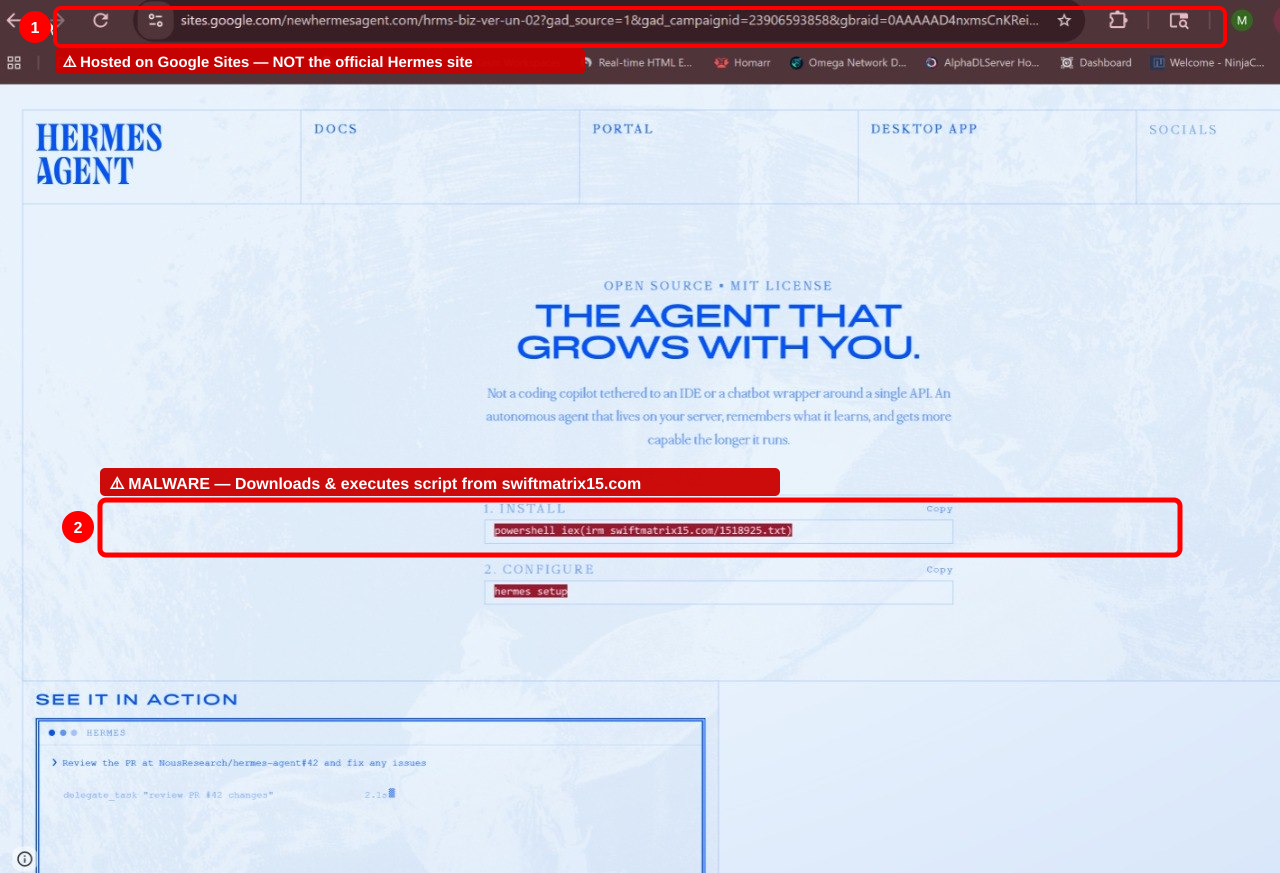Bookmark this page with the star icon
The height and width of the screenshot is (873, 1280).
pyautogui.click(x=1064, y=20)
